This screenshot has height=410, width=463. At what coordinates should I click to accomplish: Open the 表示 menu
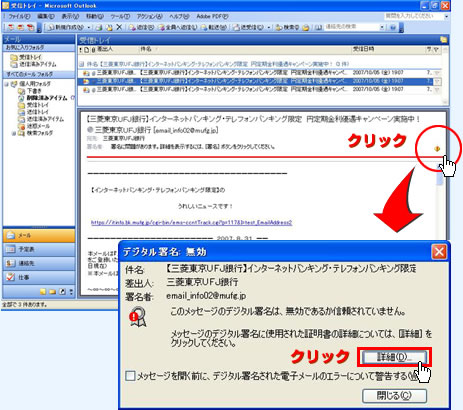(x=70, y=16)
